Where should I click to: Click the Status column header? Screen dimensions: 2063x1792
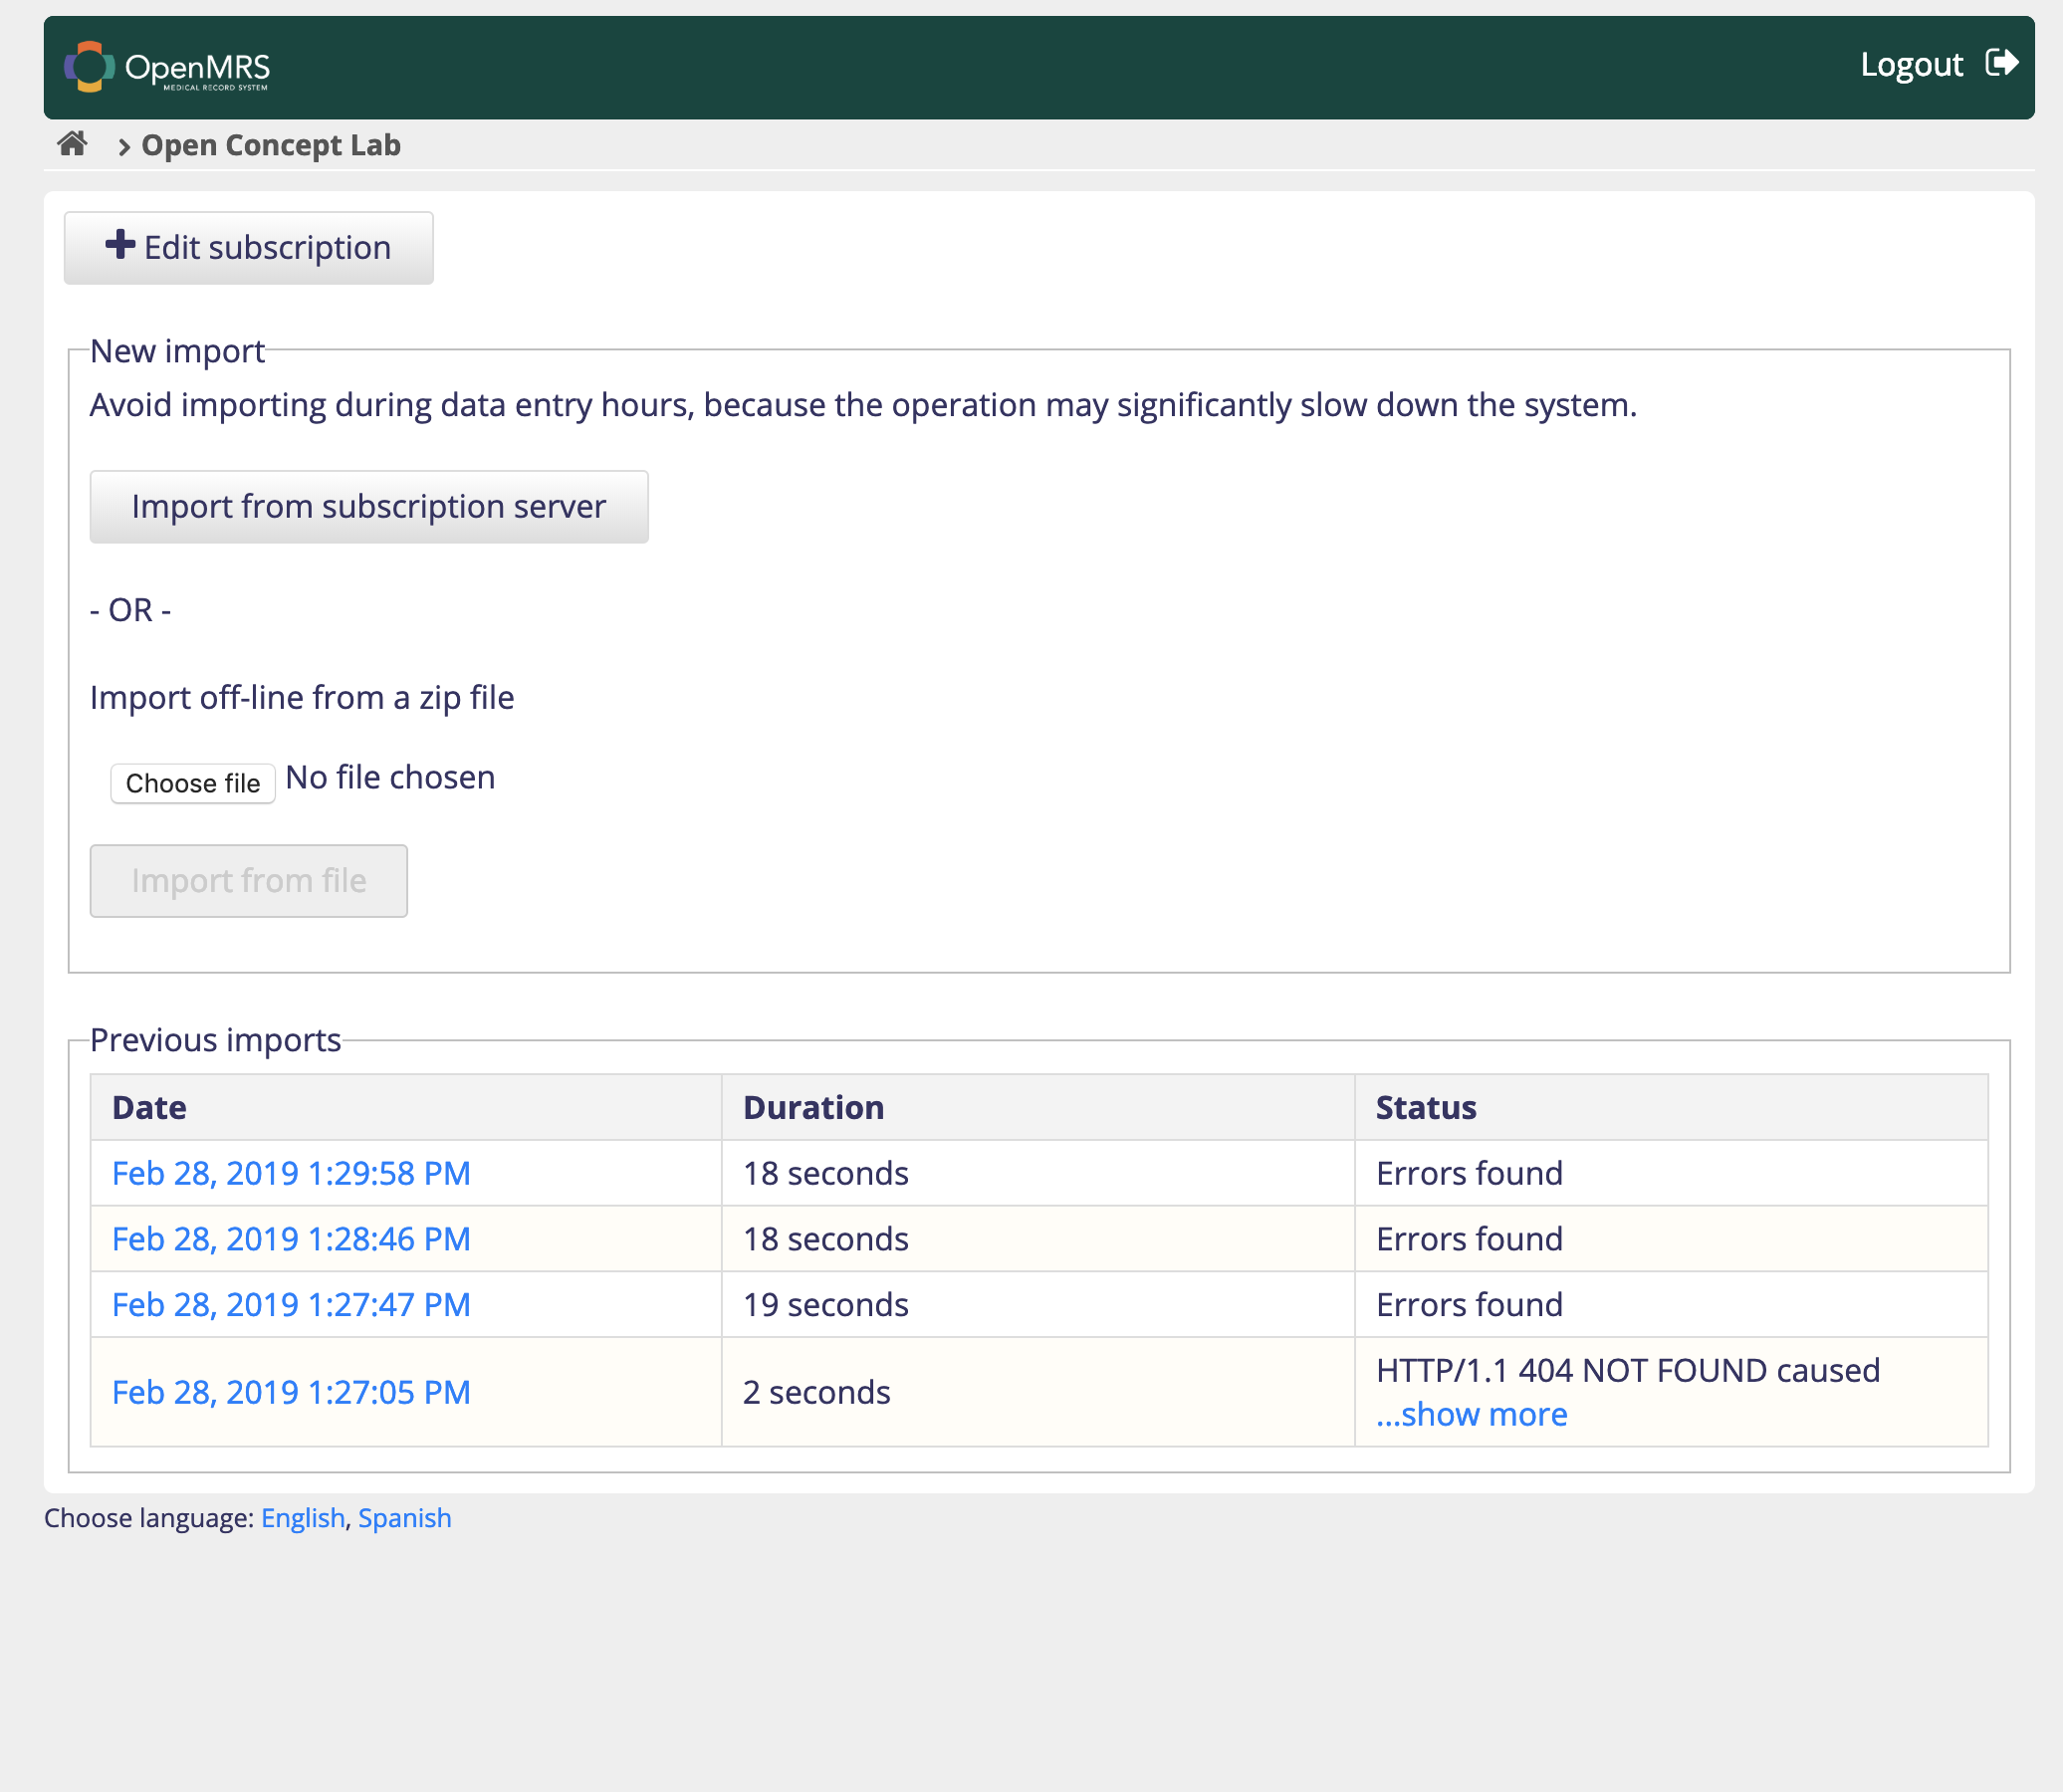coord(1424,1107)
